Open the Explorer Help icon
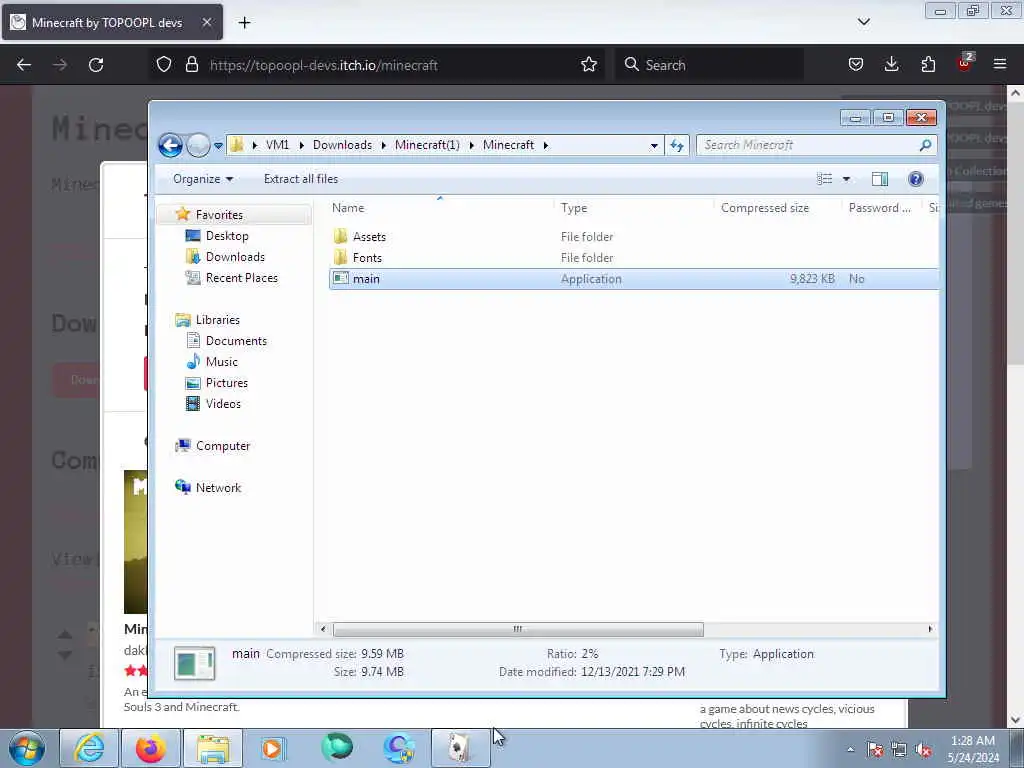Screen dimensions: 1024x768 (916, 179)
